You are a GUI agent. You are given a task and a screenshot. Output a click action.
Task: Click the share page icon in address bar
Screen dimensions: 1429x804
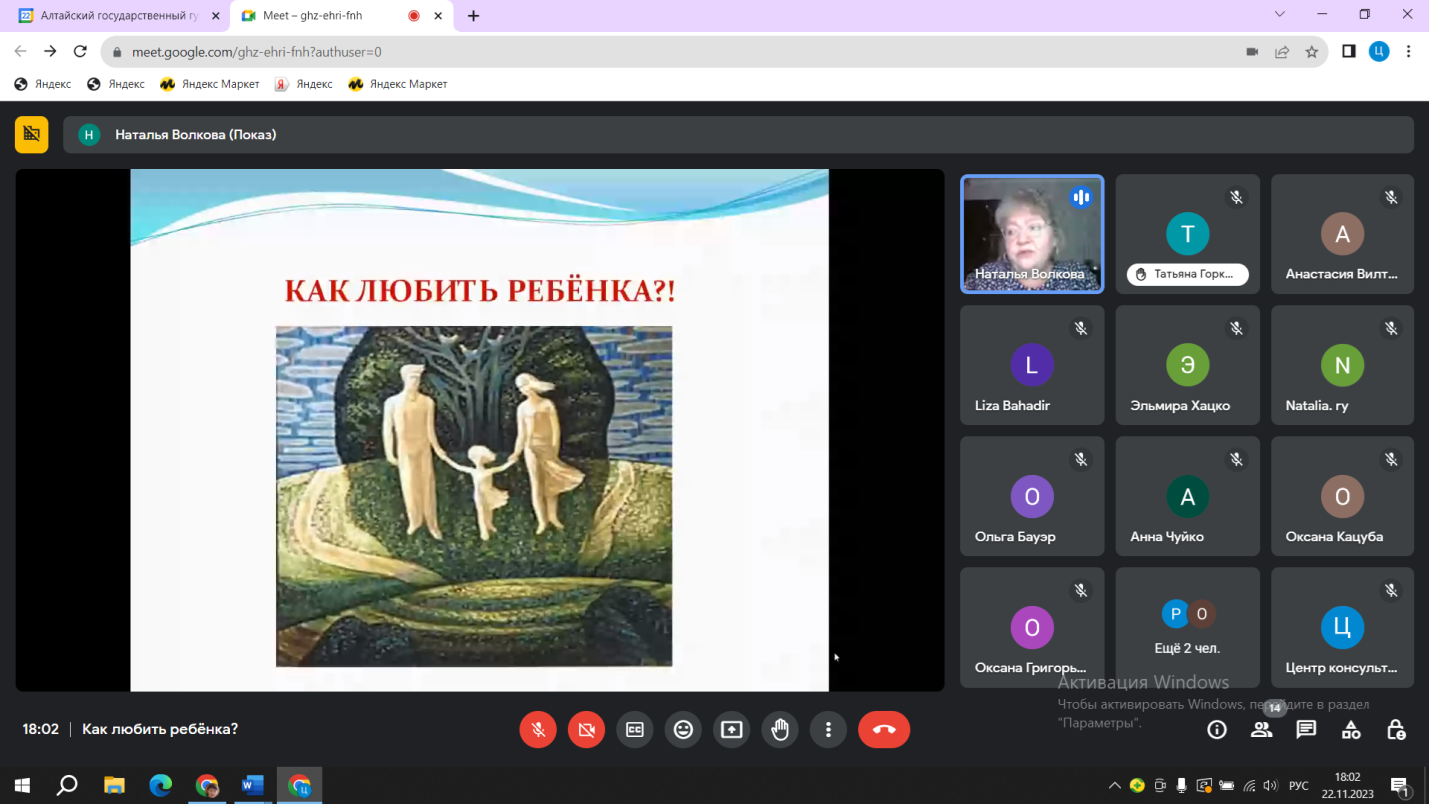[x=1282, y=52]
